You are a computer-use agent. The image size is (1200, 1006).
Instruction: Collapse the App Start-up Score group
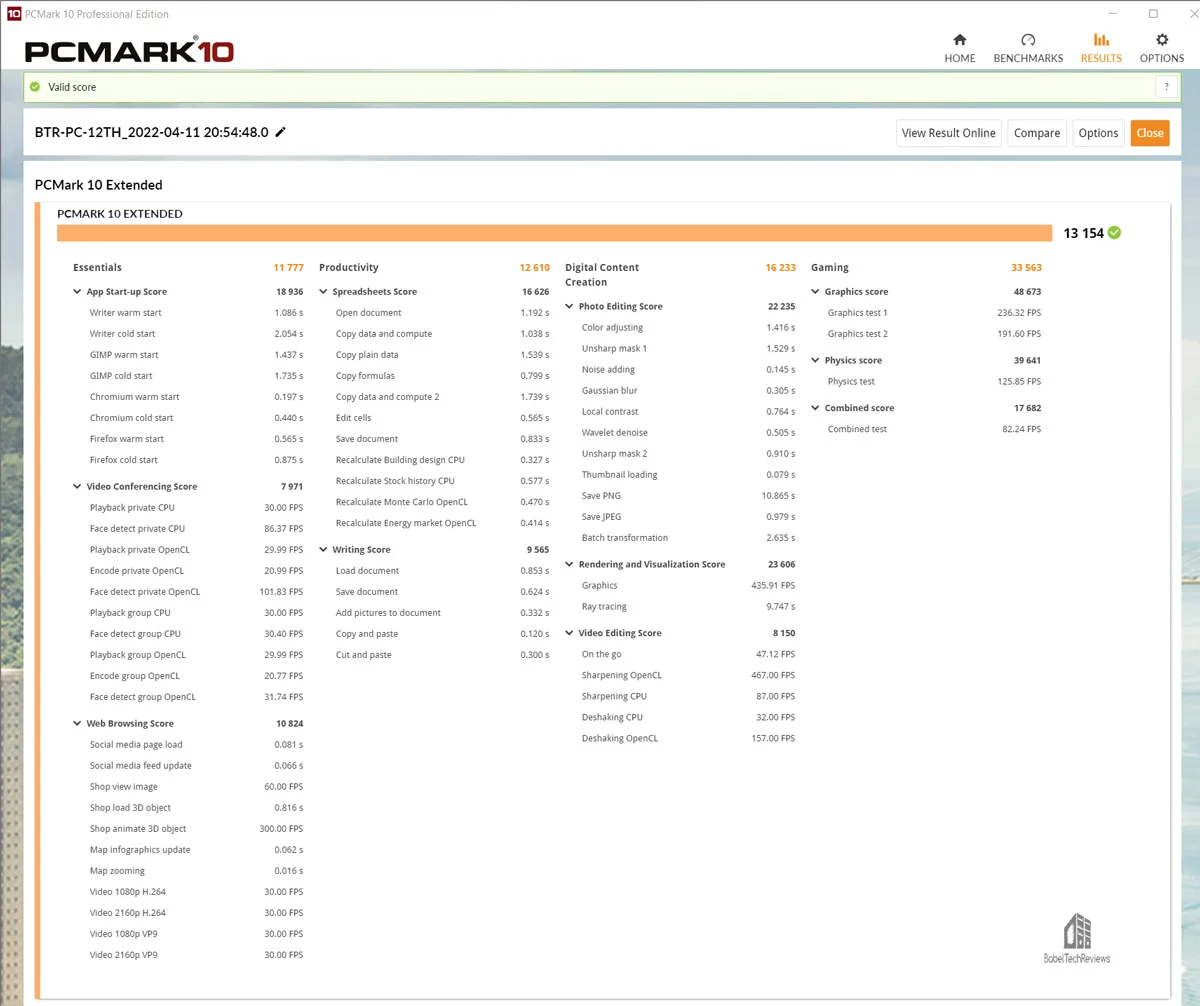click(78, 292)
